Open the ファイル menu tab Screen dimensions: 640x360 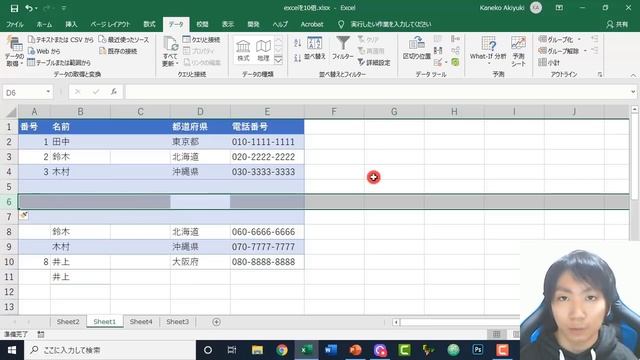15,24
